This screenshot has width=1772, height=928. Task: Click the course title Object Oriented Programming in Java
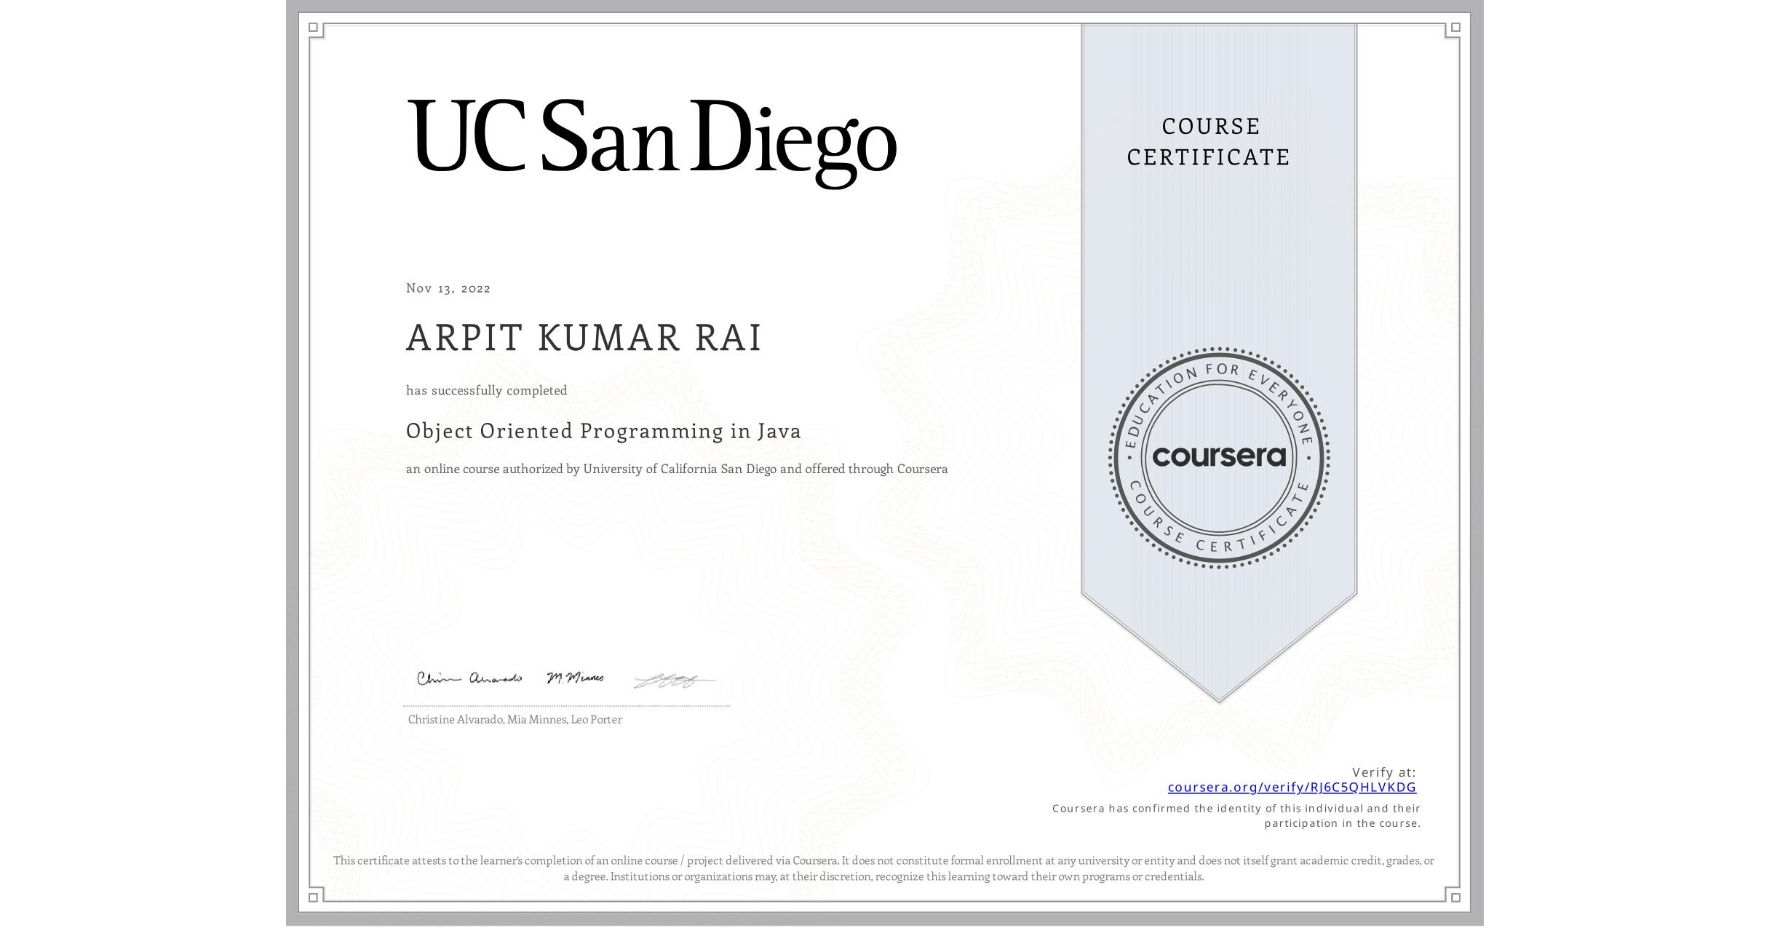point(602,431)
